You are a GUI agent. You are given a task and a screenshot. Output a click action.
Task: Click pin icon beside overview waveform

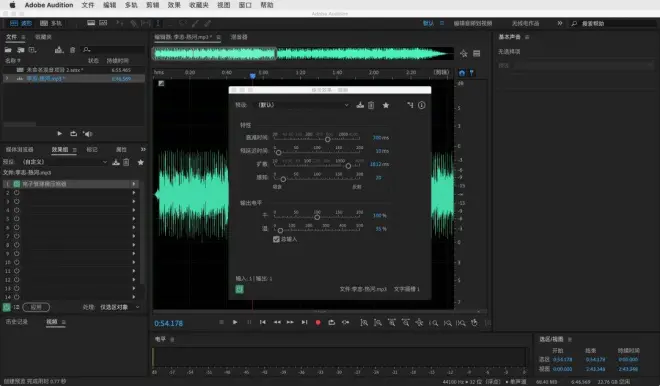point(464,53)
